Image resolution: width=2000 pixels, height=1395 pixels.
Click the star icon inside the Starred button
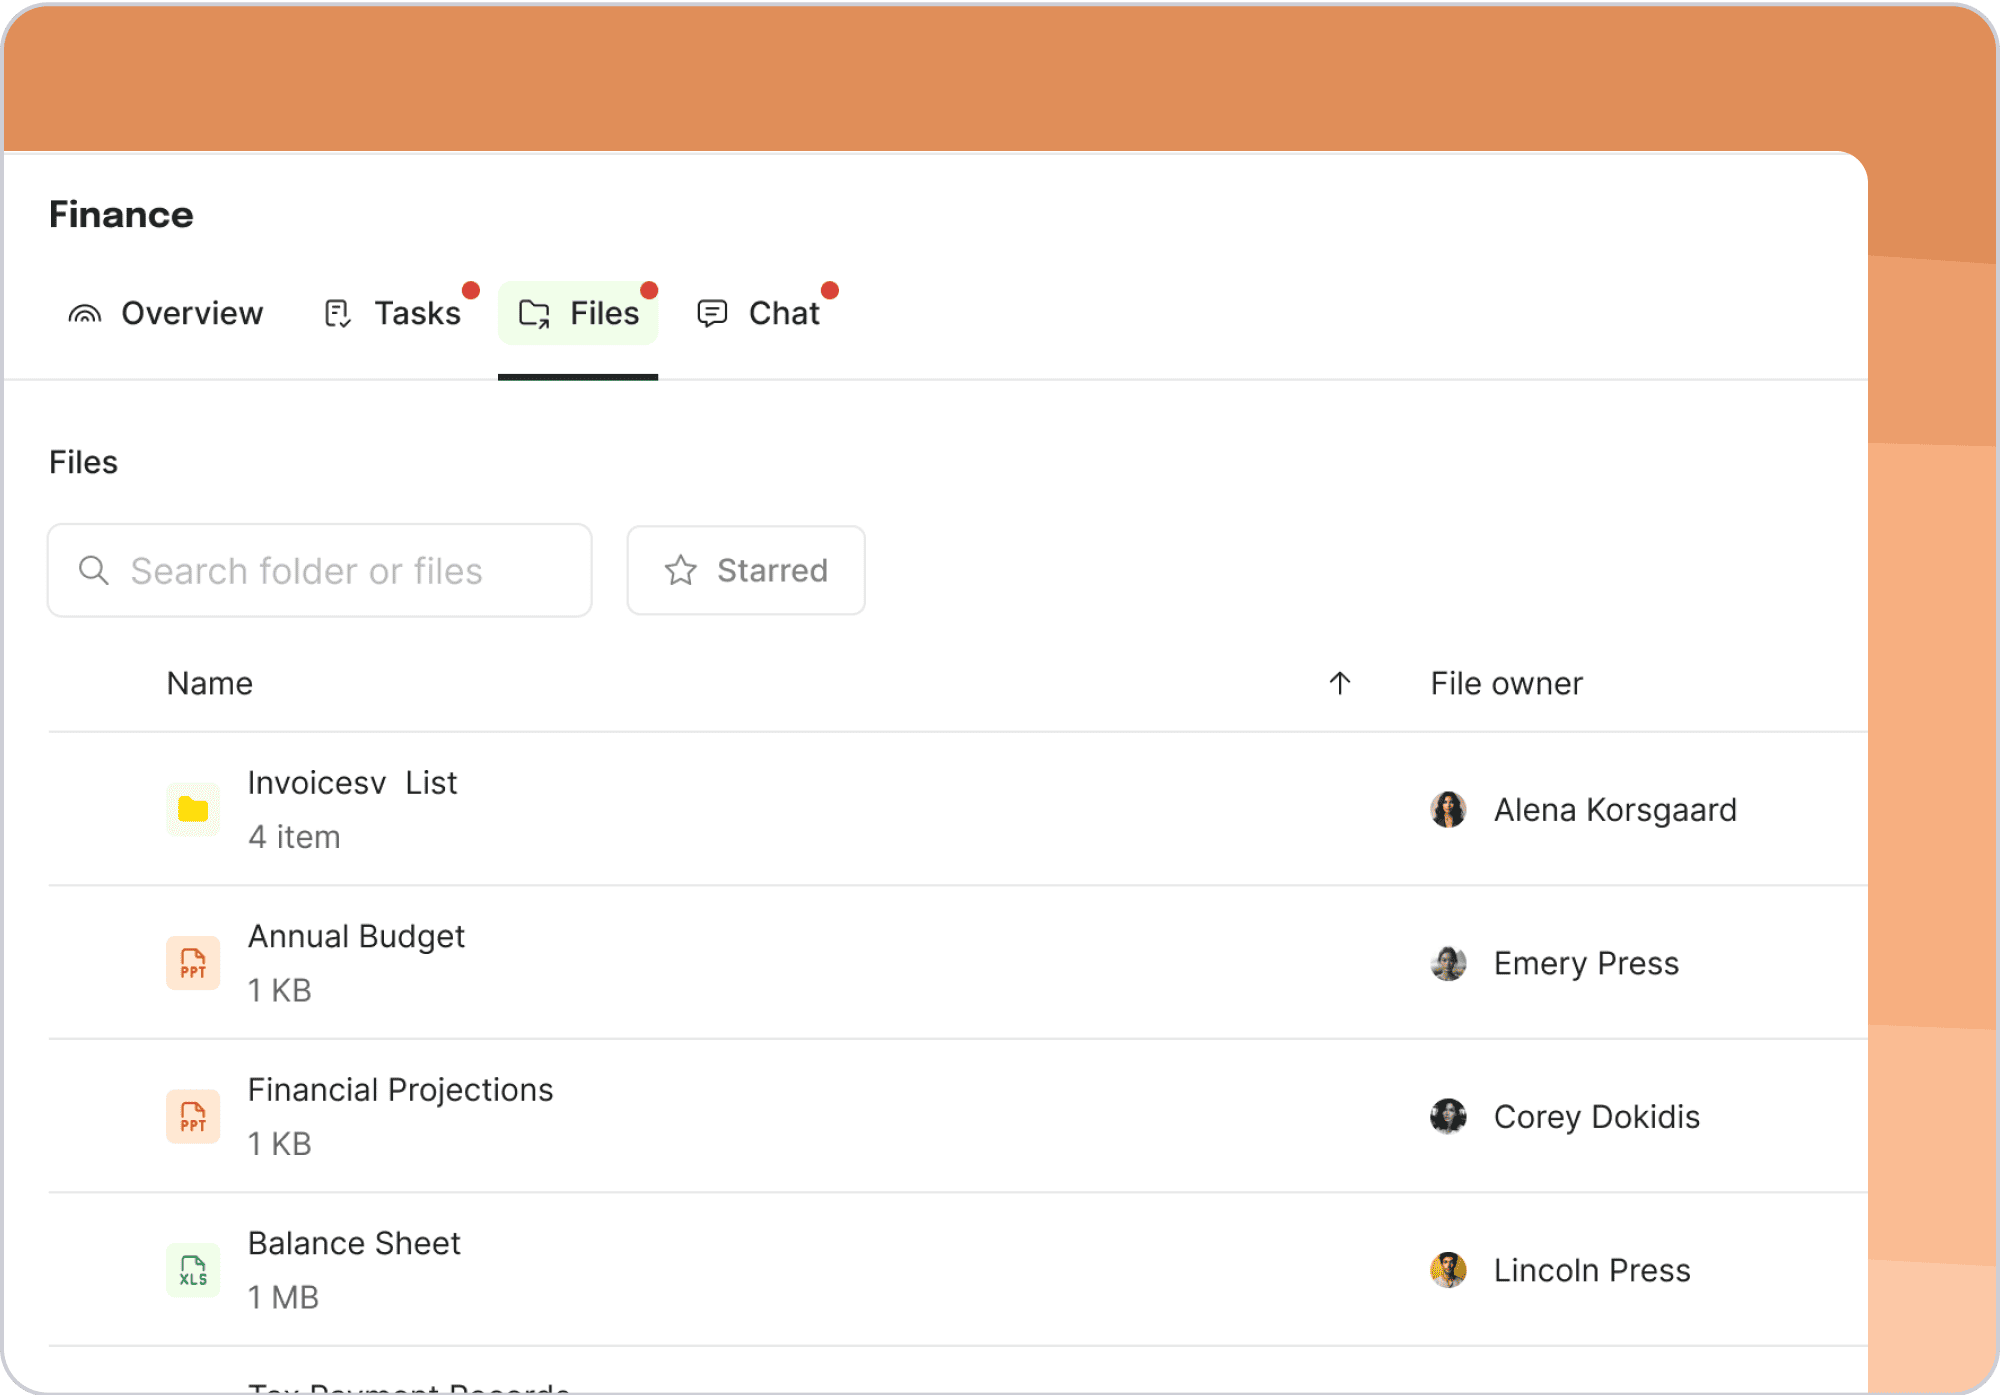(x=681, y=570)
